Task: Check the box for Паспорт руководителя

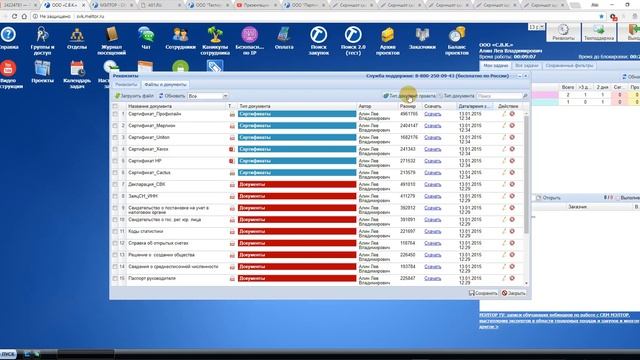Action: (x=115, y=279)
